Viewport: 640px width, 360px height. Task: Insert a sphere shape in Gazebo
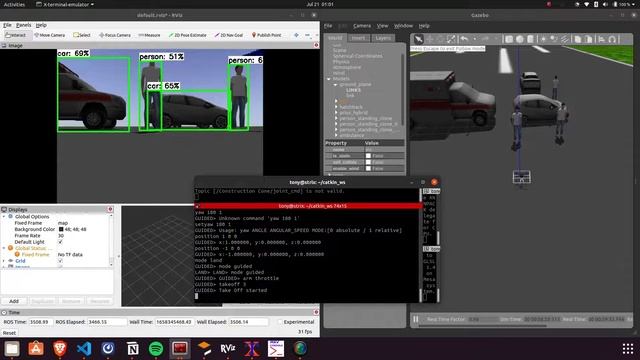tap(520, 39)
